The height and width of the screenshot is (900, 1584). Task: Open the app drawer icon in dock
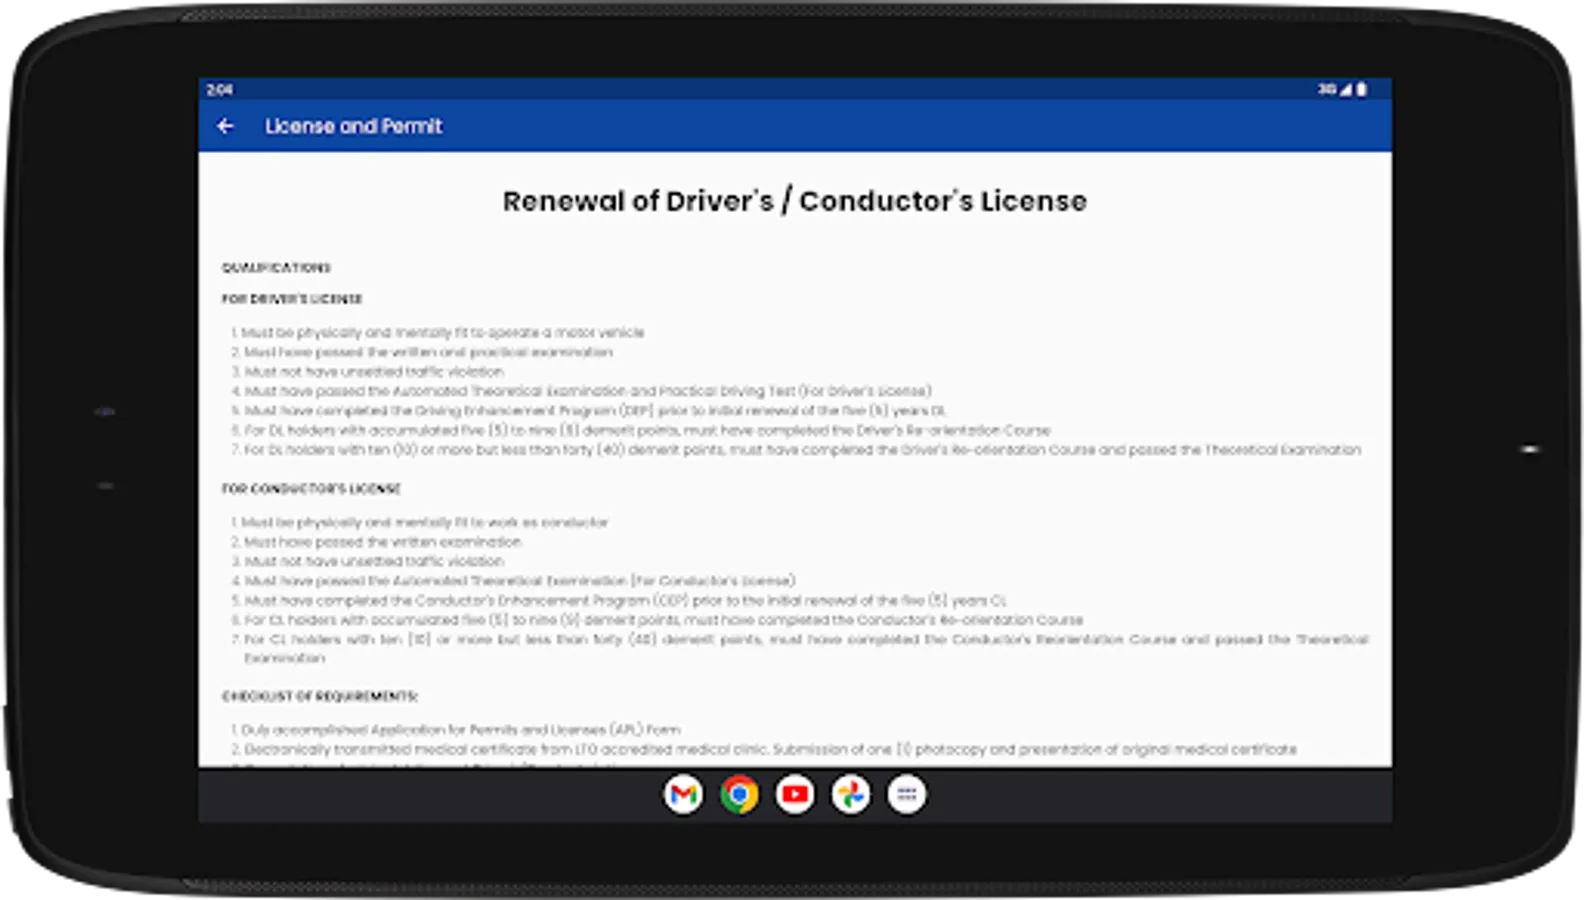coord(907,795)
